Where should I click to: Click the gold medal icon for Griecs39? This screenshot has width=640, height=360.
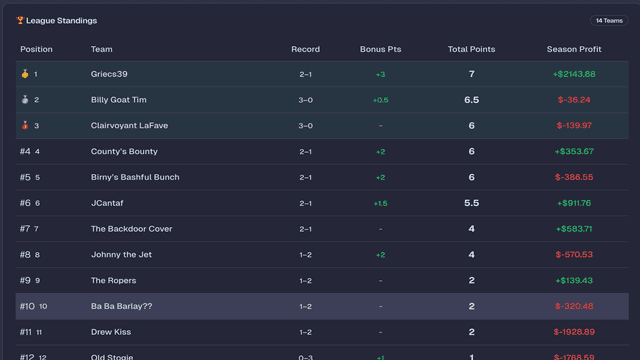tap(25, 73)
